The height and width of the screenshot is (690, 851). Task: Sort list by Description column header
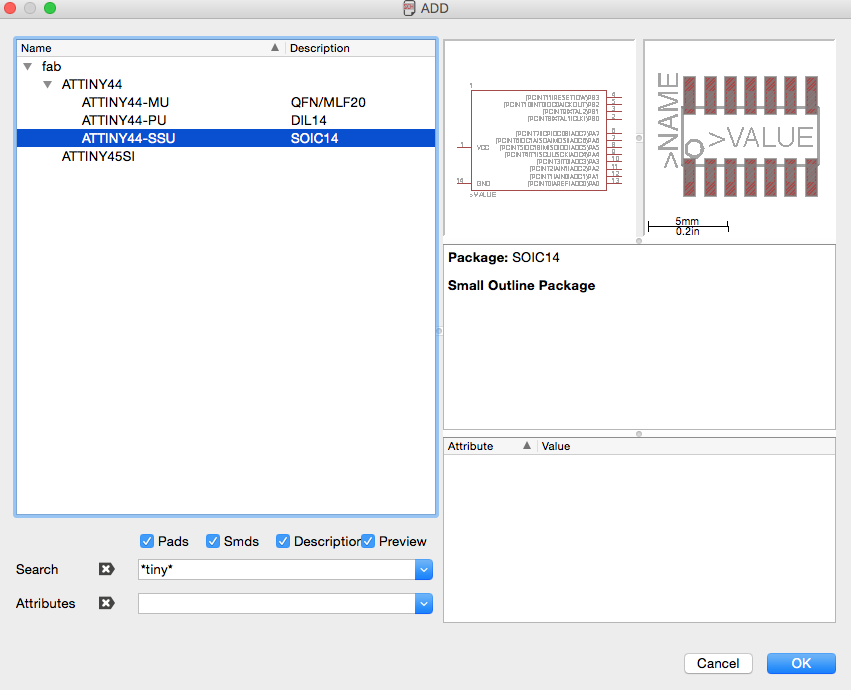360,48
